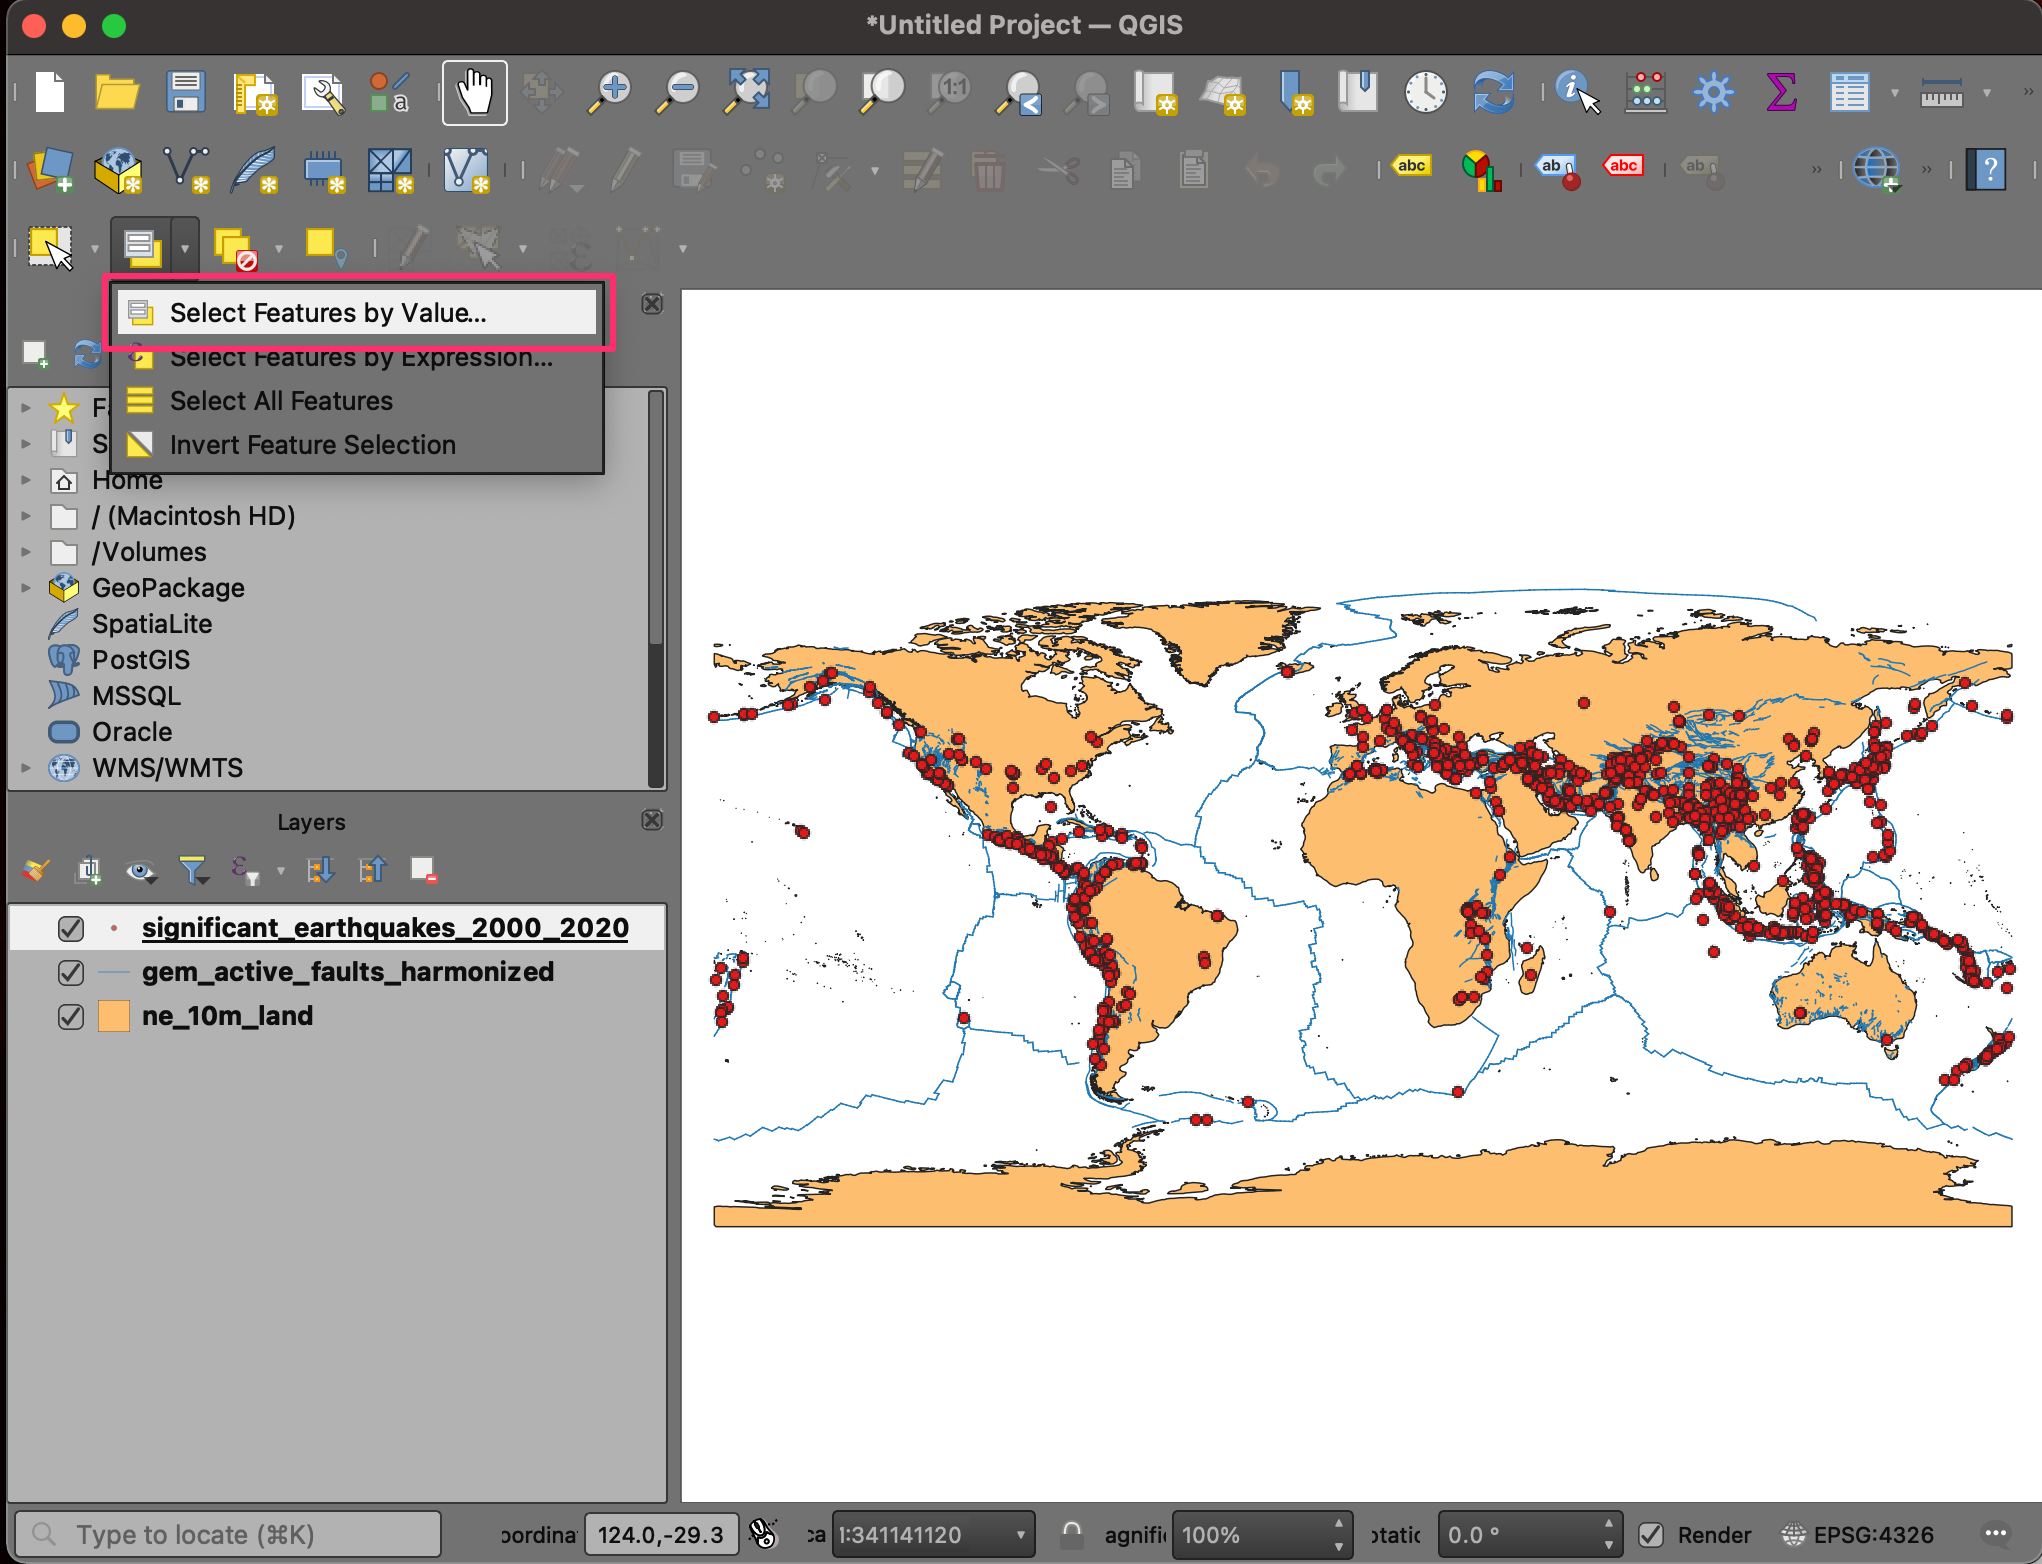Zoom to full extent icon
Screen dimensions: 2042x1564
point(747,92)
